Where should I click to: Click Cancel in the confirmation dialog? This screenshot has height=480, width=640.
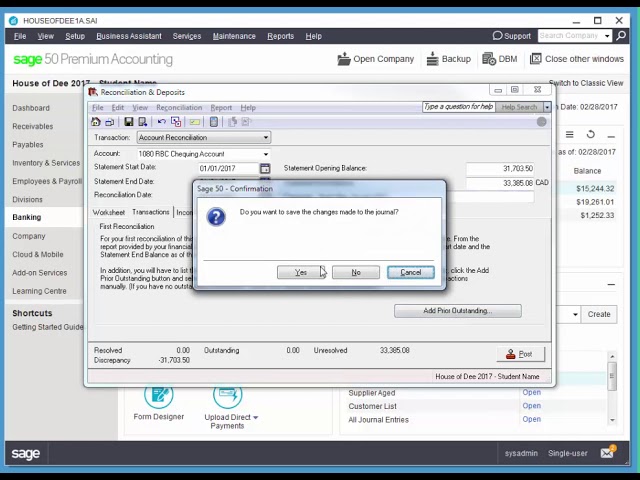click(411, 272)
